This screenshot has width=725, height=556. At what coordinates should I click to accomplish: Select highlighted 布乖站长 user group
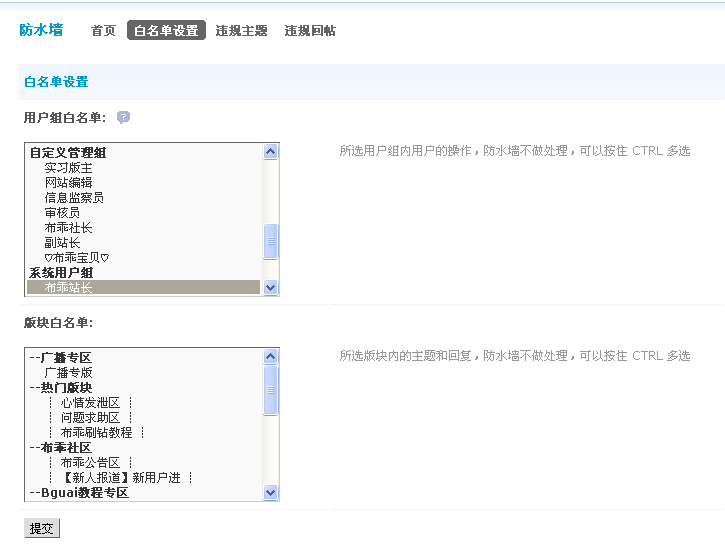point(144,287)
